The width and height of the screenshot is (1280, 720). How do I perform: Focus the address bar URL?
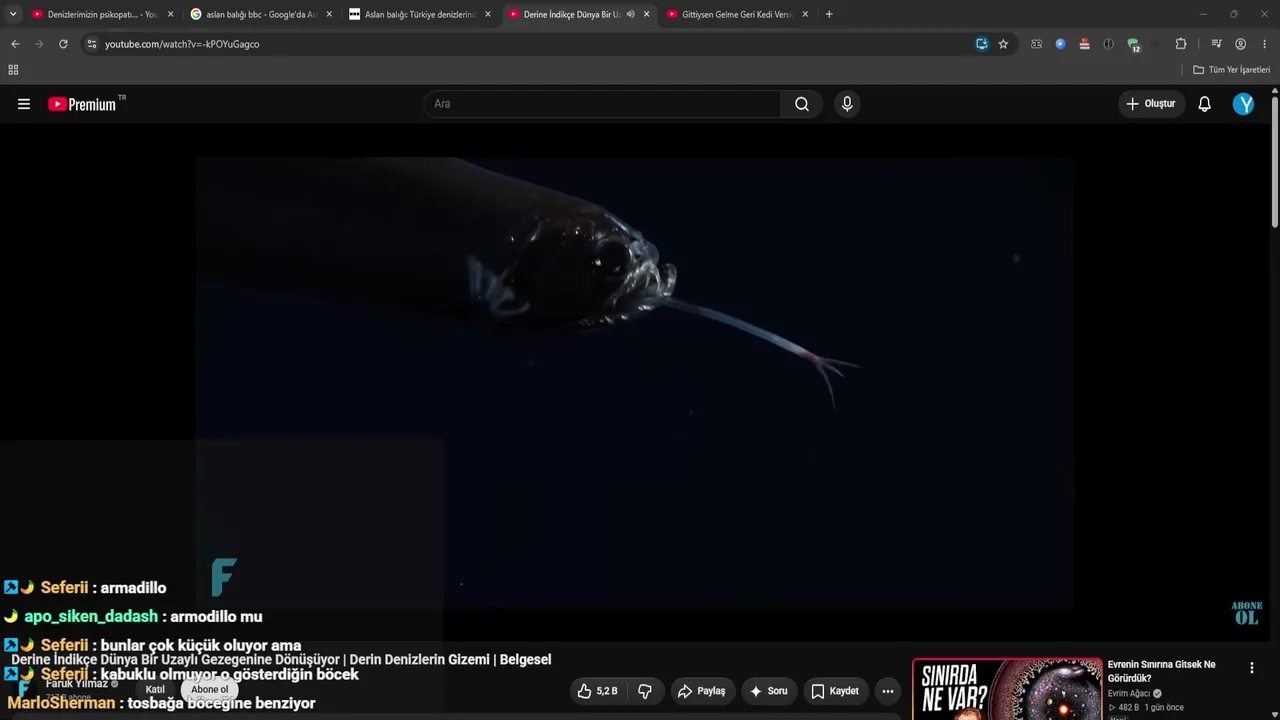[182, 44]
